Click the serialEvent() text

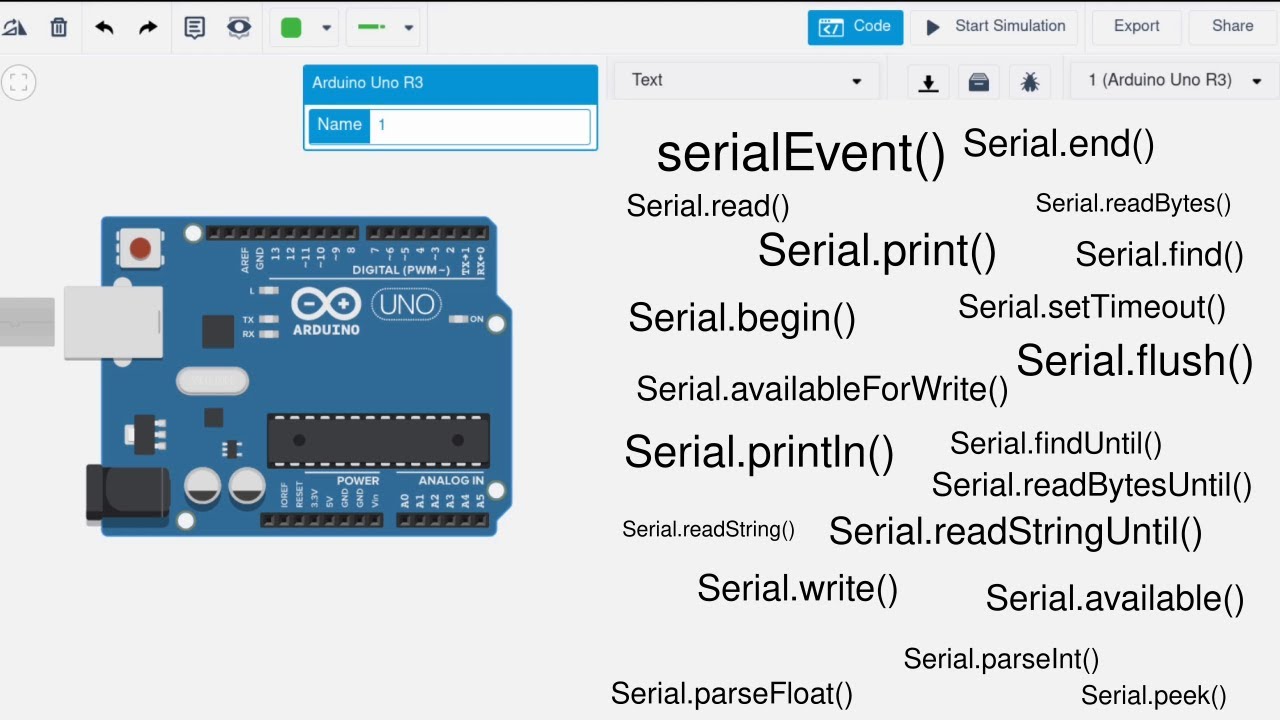[801, 153]
